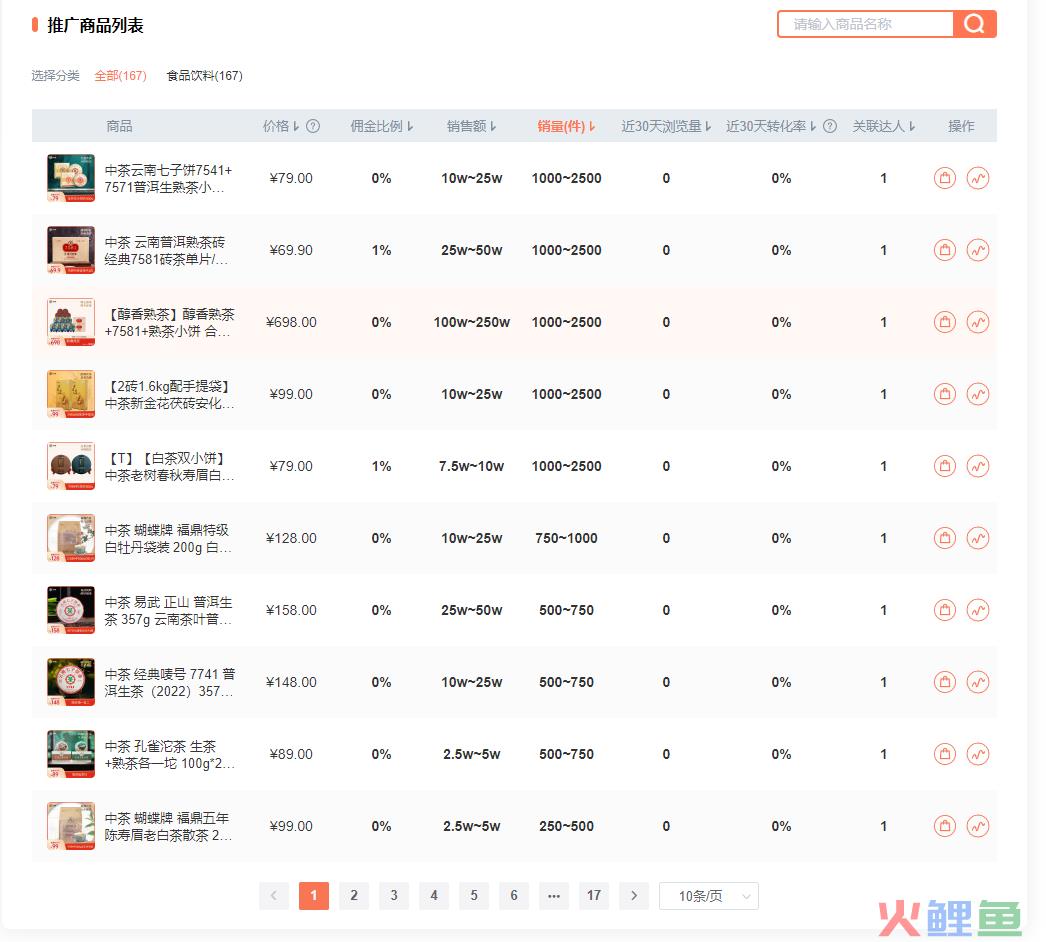Click bag icon for ¥698.00 醇香熟茶 row
The width and height of the screenshot is (1046, 942).
(x=945, y=322)
